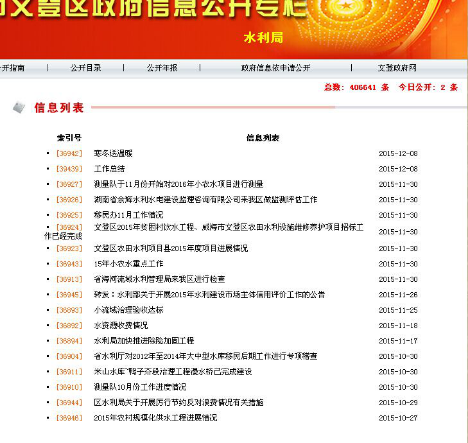Click the document icon beside 信息列表 heading
The width and height of the screenshot is (468, 443).
pos(19,107)
